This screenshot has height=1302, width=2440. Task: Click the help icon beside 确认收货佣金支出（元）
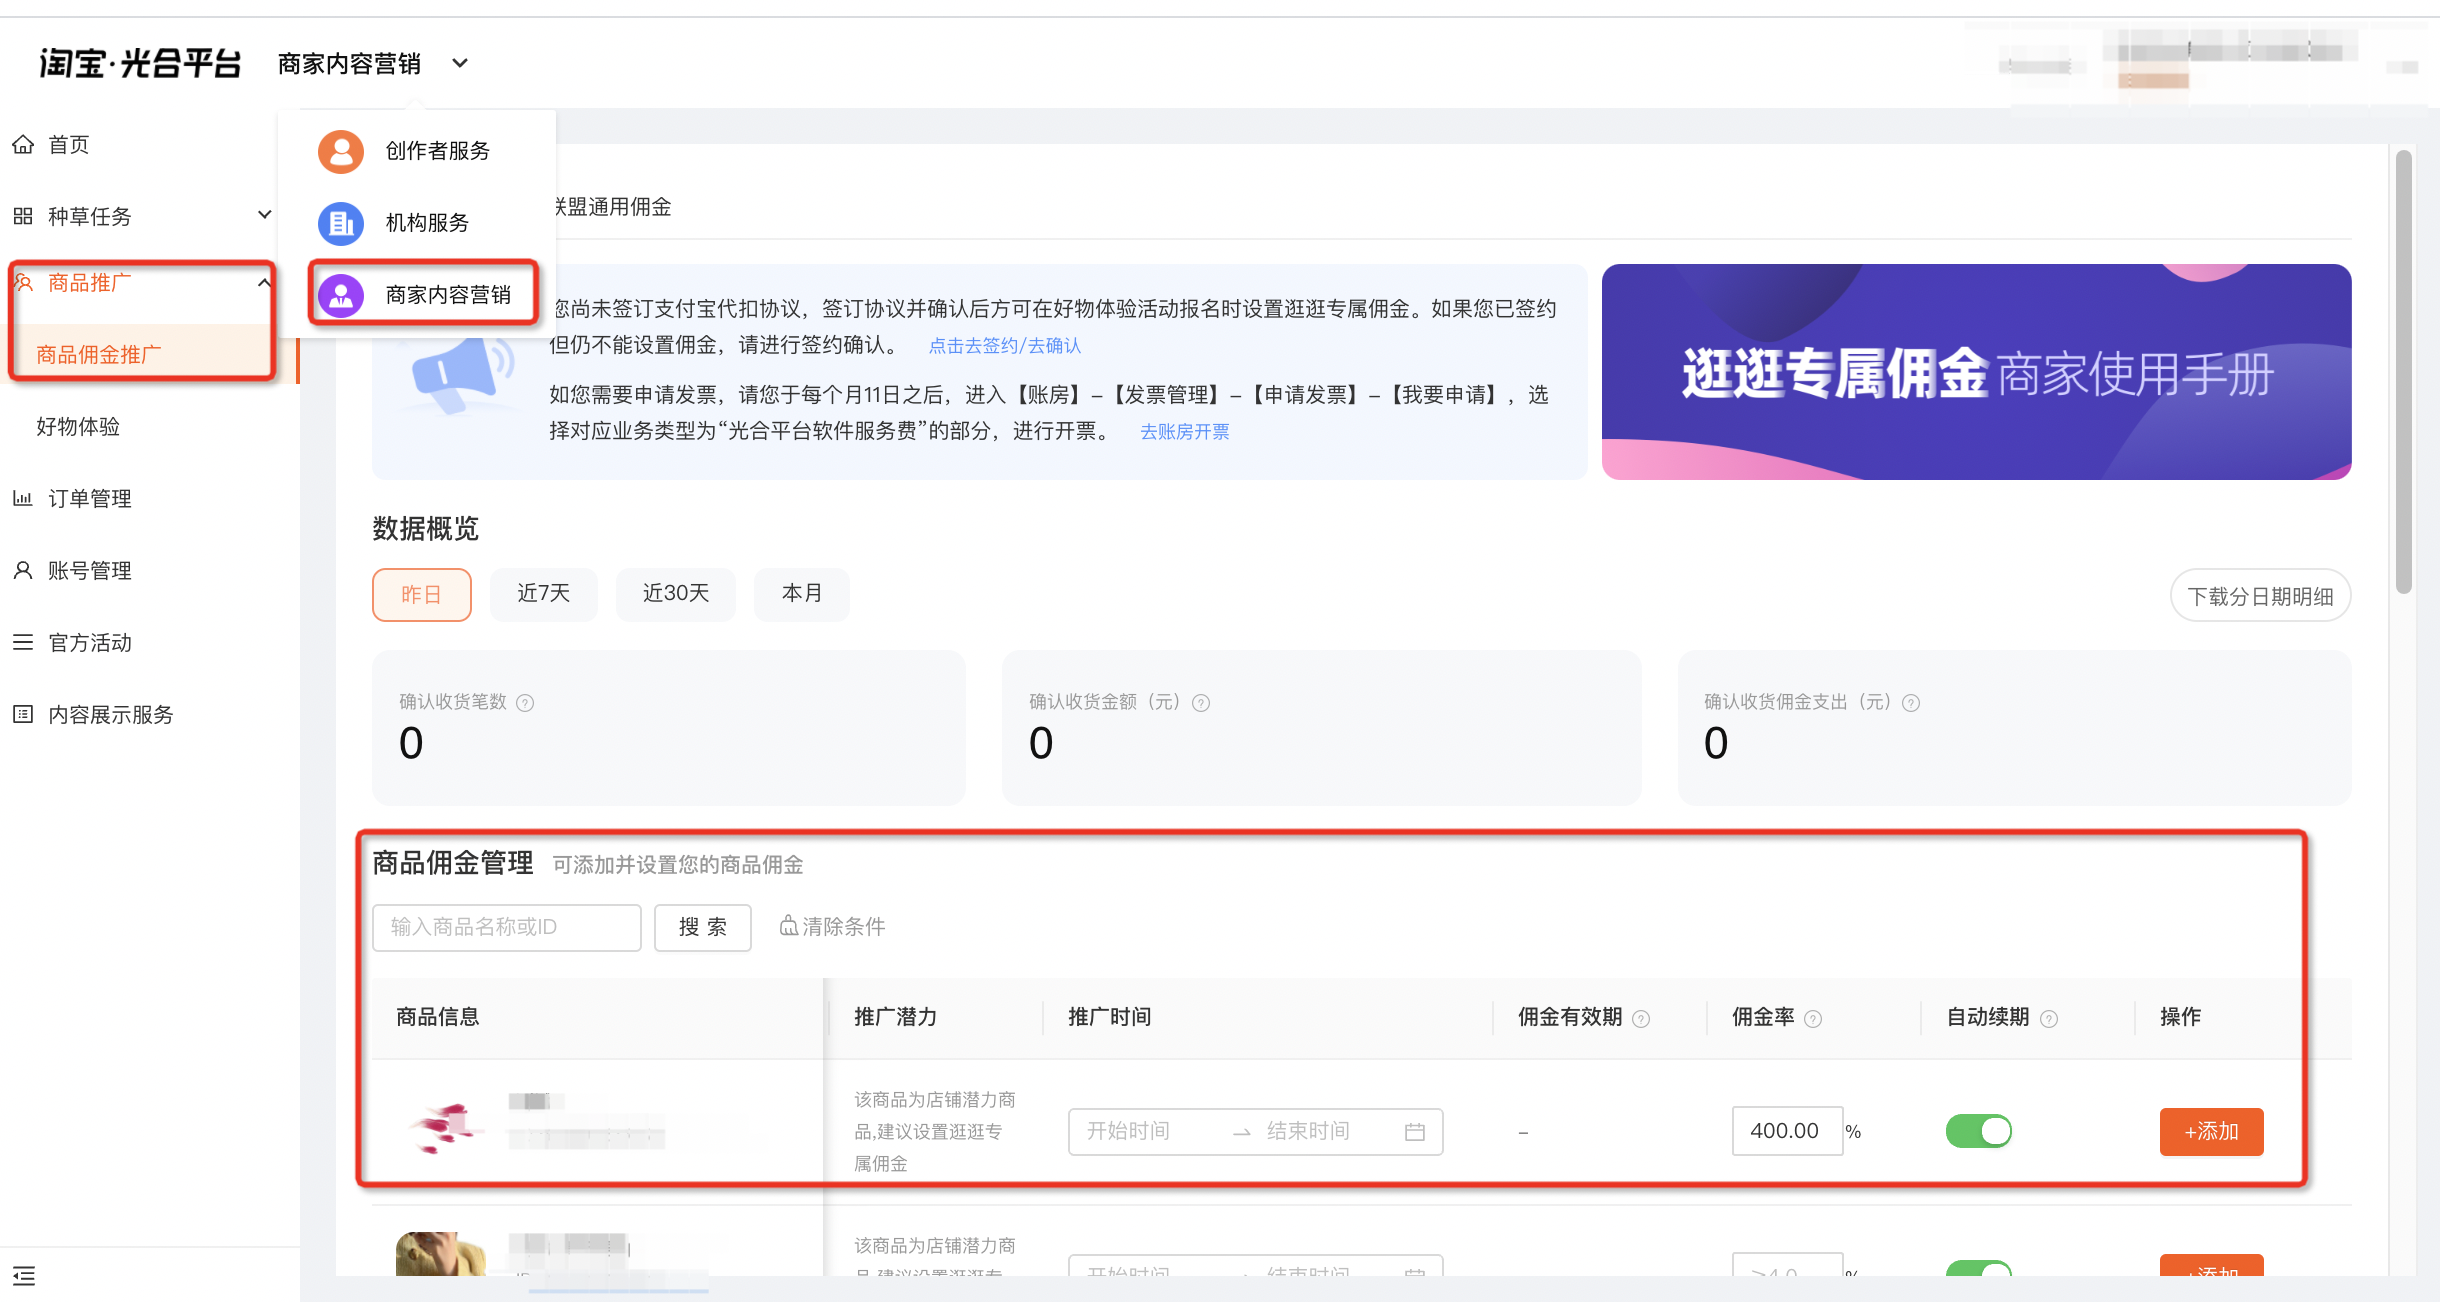(x=1911, y=703)
